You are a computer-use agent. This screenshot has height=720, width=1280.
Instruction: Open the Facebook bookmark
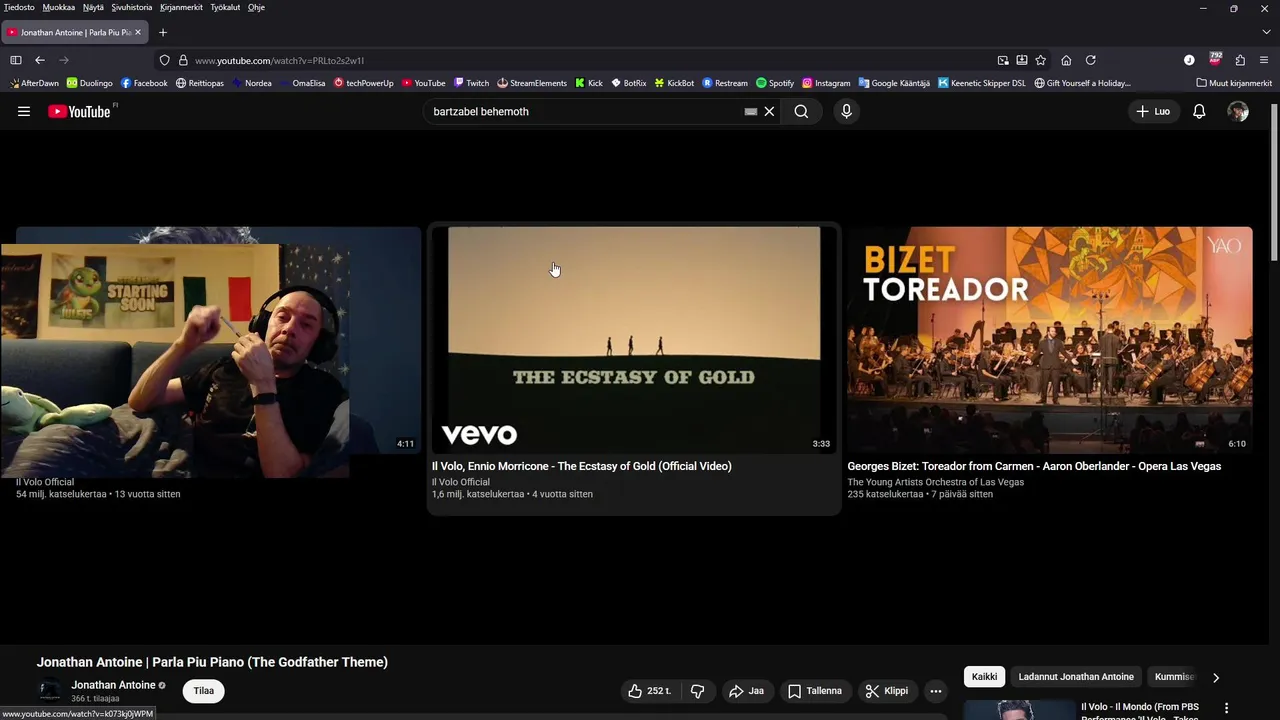point(144,83)
